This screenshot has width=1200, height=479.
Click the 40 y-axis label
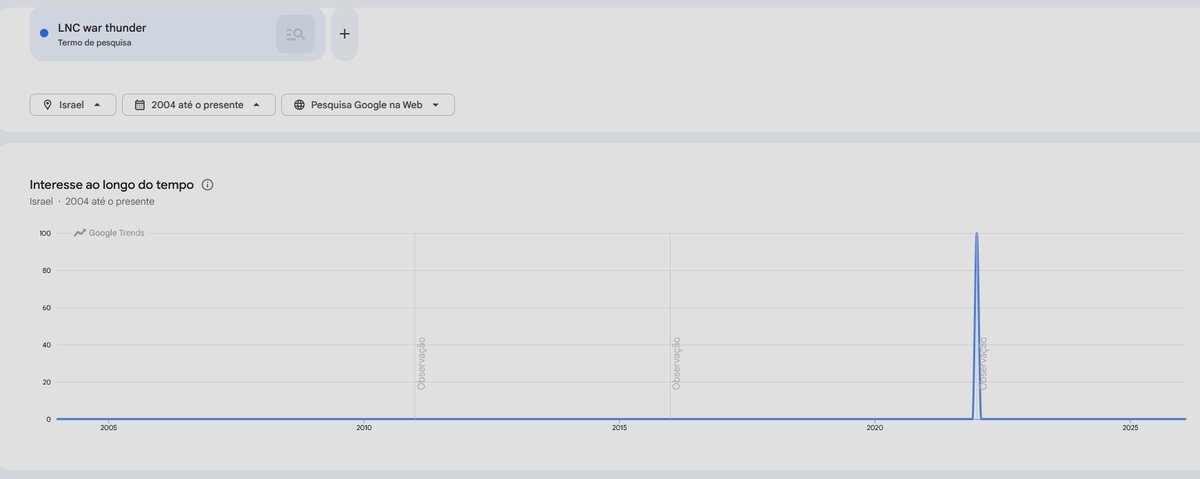tap(46, 345)
